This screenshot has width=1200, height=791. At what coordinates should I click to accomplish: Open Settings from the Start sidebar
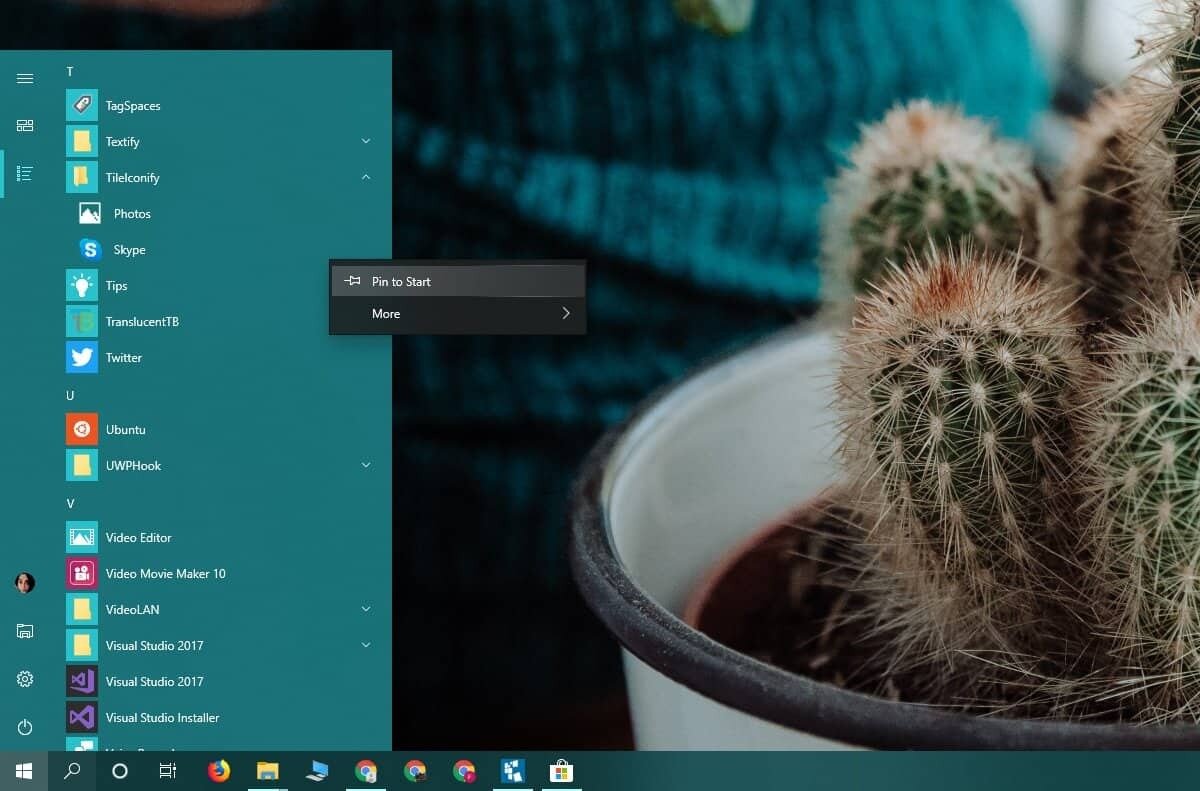click(25, 679)
